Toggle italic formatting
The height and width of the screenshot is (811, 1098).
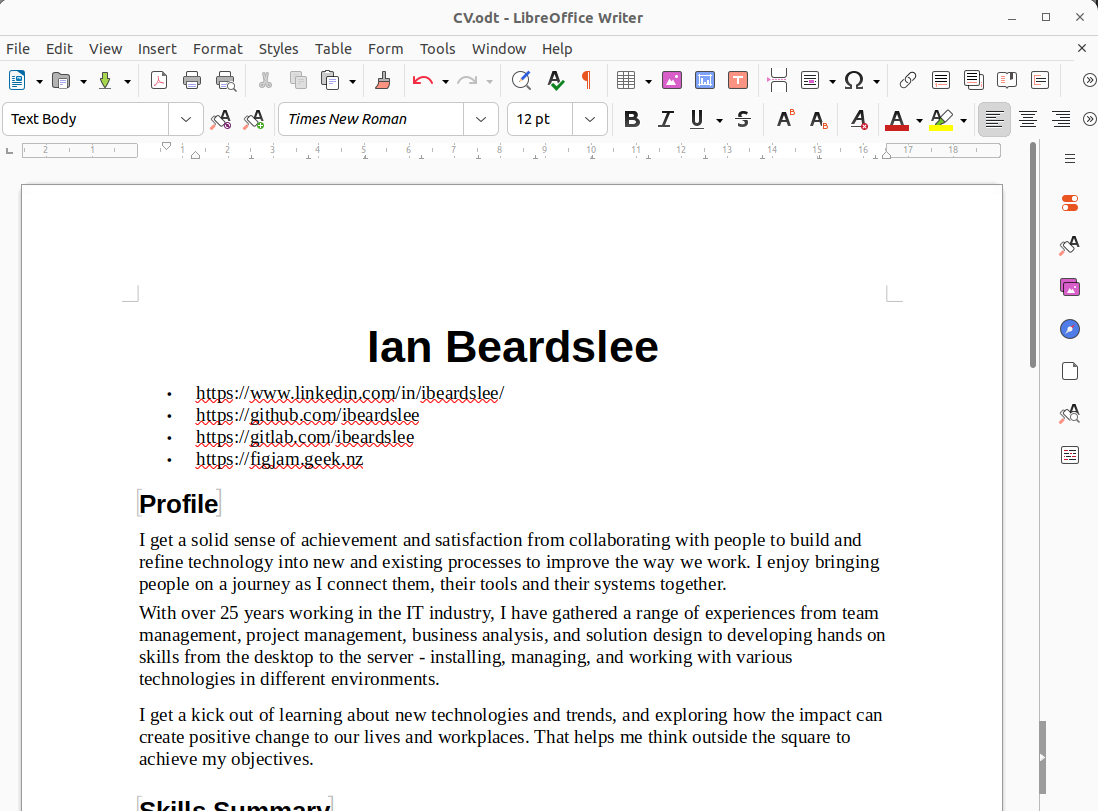coord(665,119)
